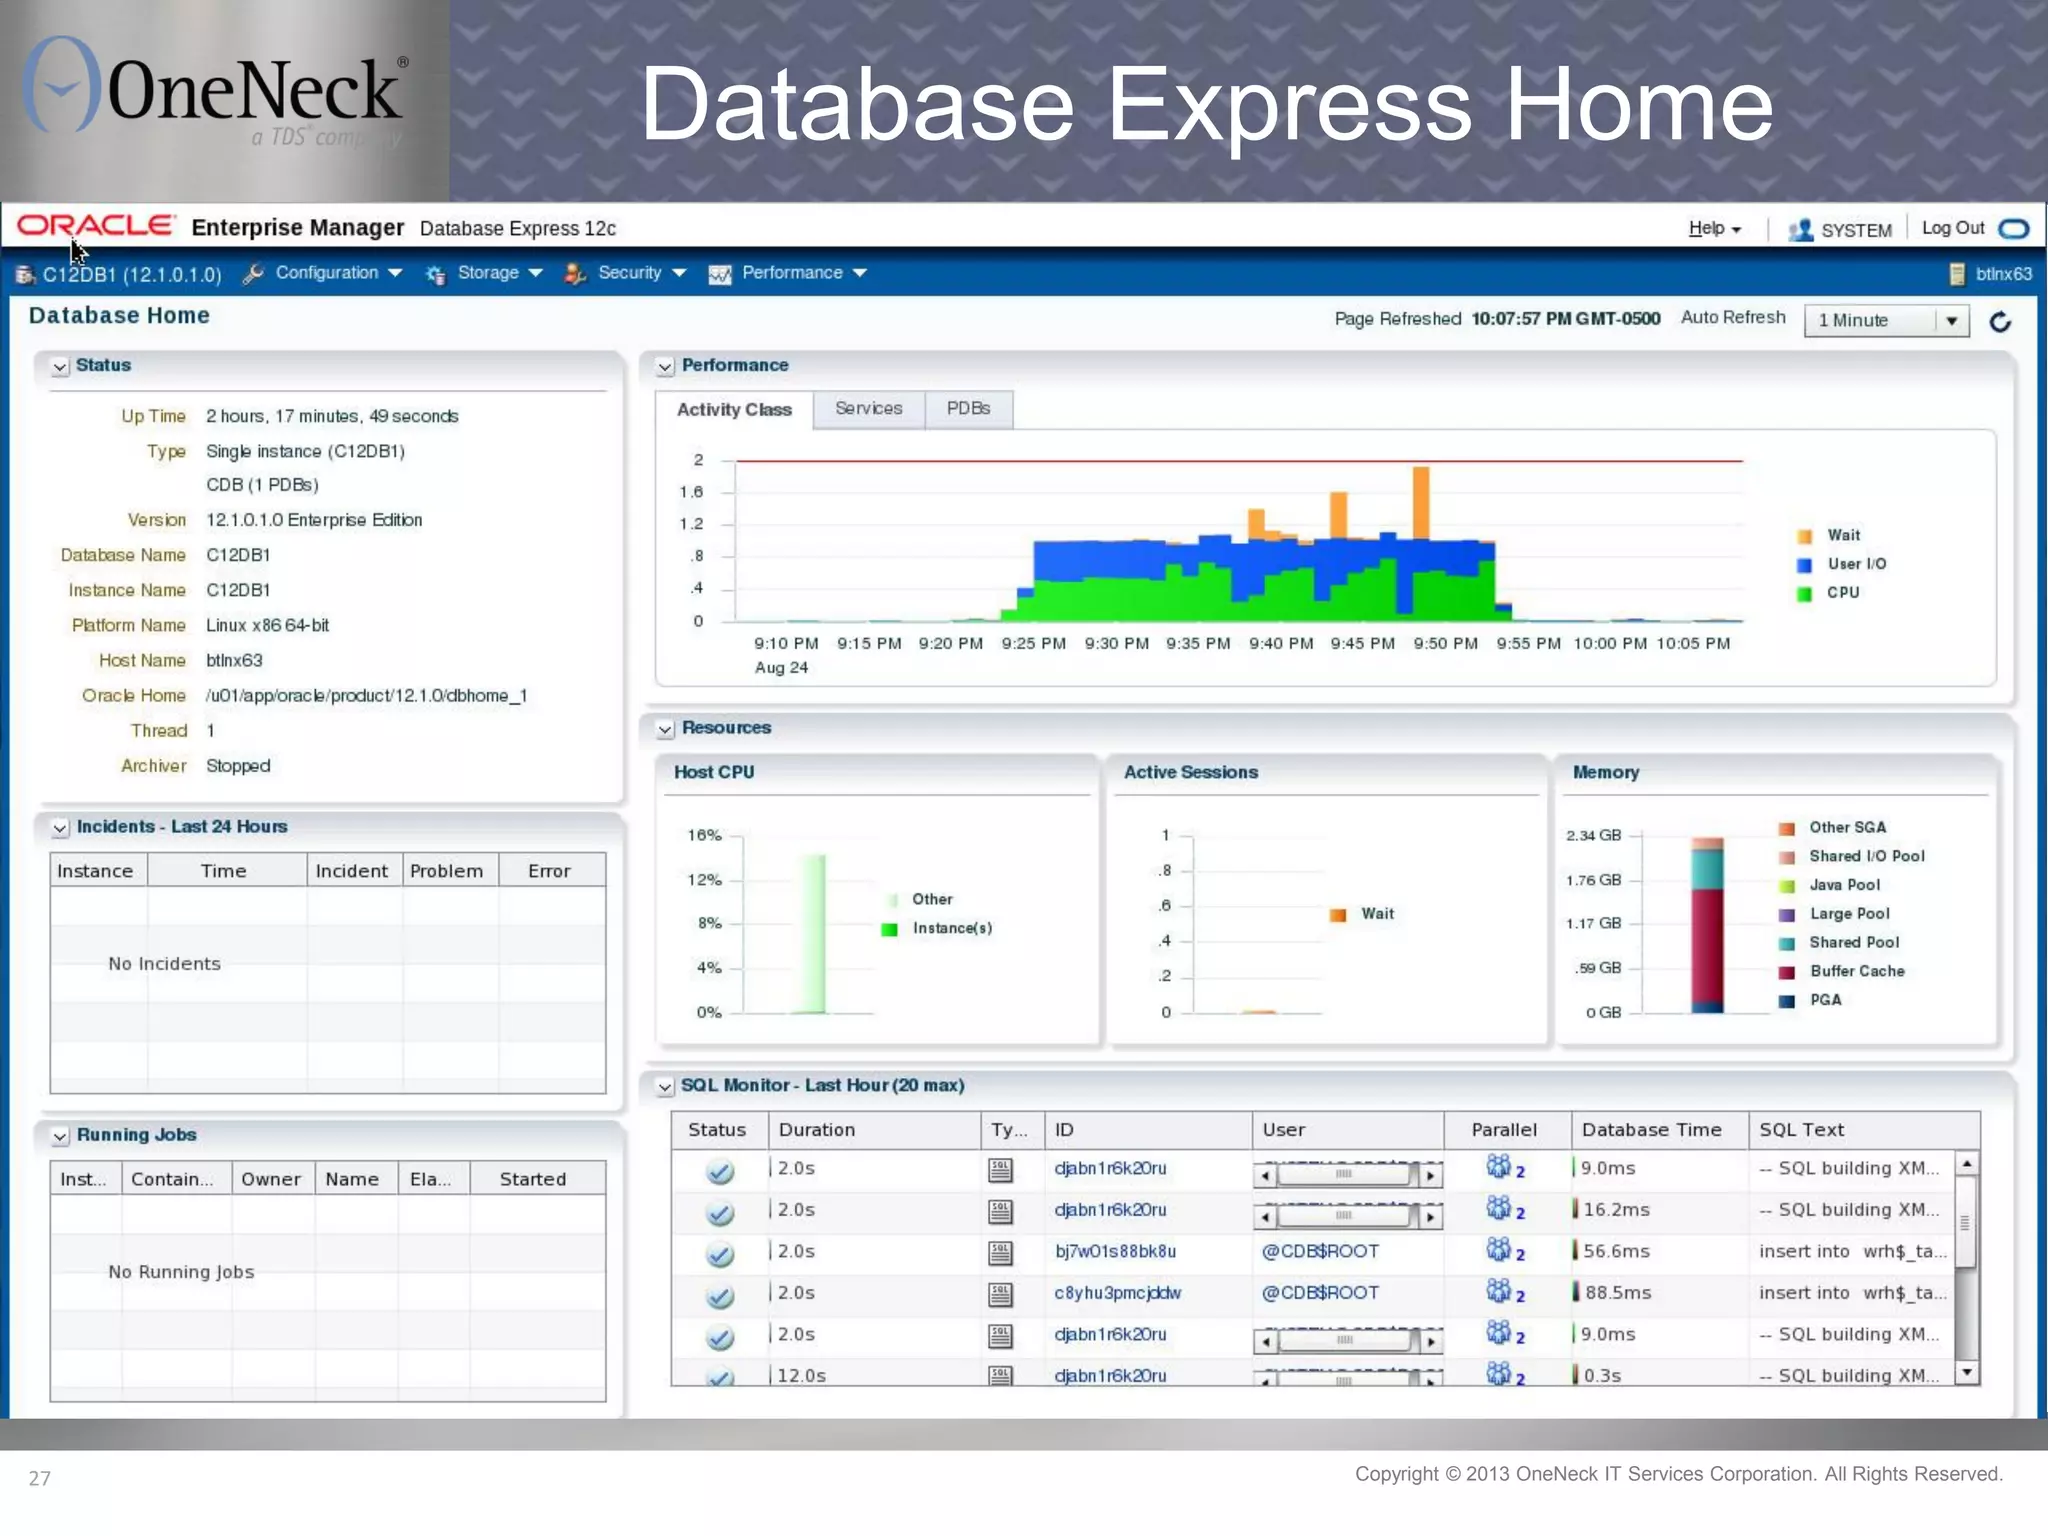
Task: Click Buffer Cache legend swatch in Memory
Action: tap(1786, 972)
